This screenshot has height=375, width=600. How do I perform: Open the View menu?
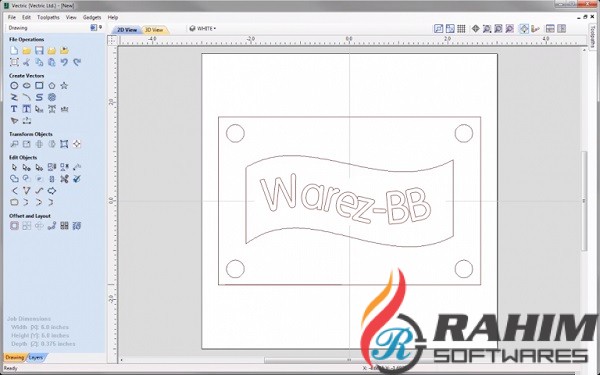[71, 17]
